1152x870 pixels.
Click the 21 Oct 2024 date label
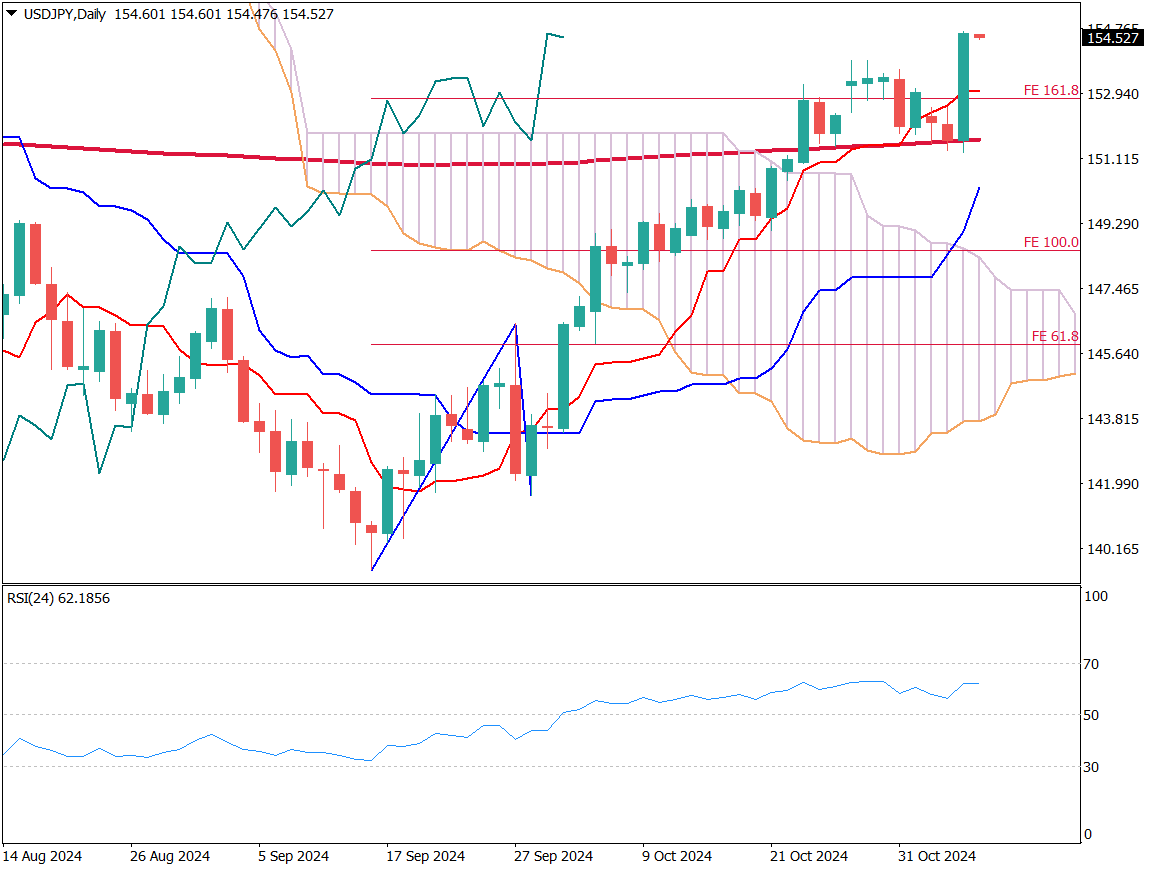point(808,856)
